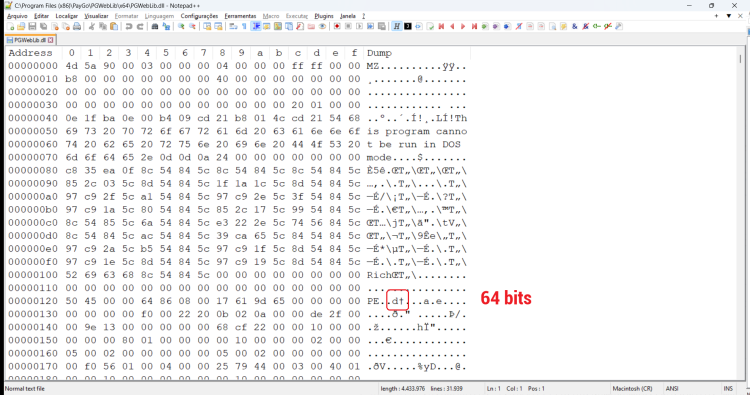Screen dimensions: 750x395
Task: Click the 'length : 4.433.976' status entry
Action: point(403,389)
